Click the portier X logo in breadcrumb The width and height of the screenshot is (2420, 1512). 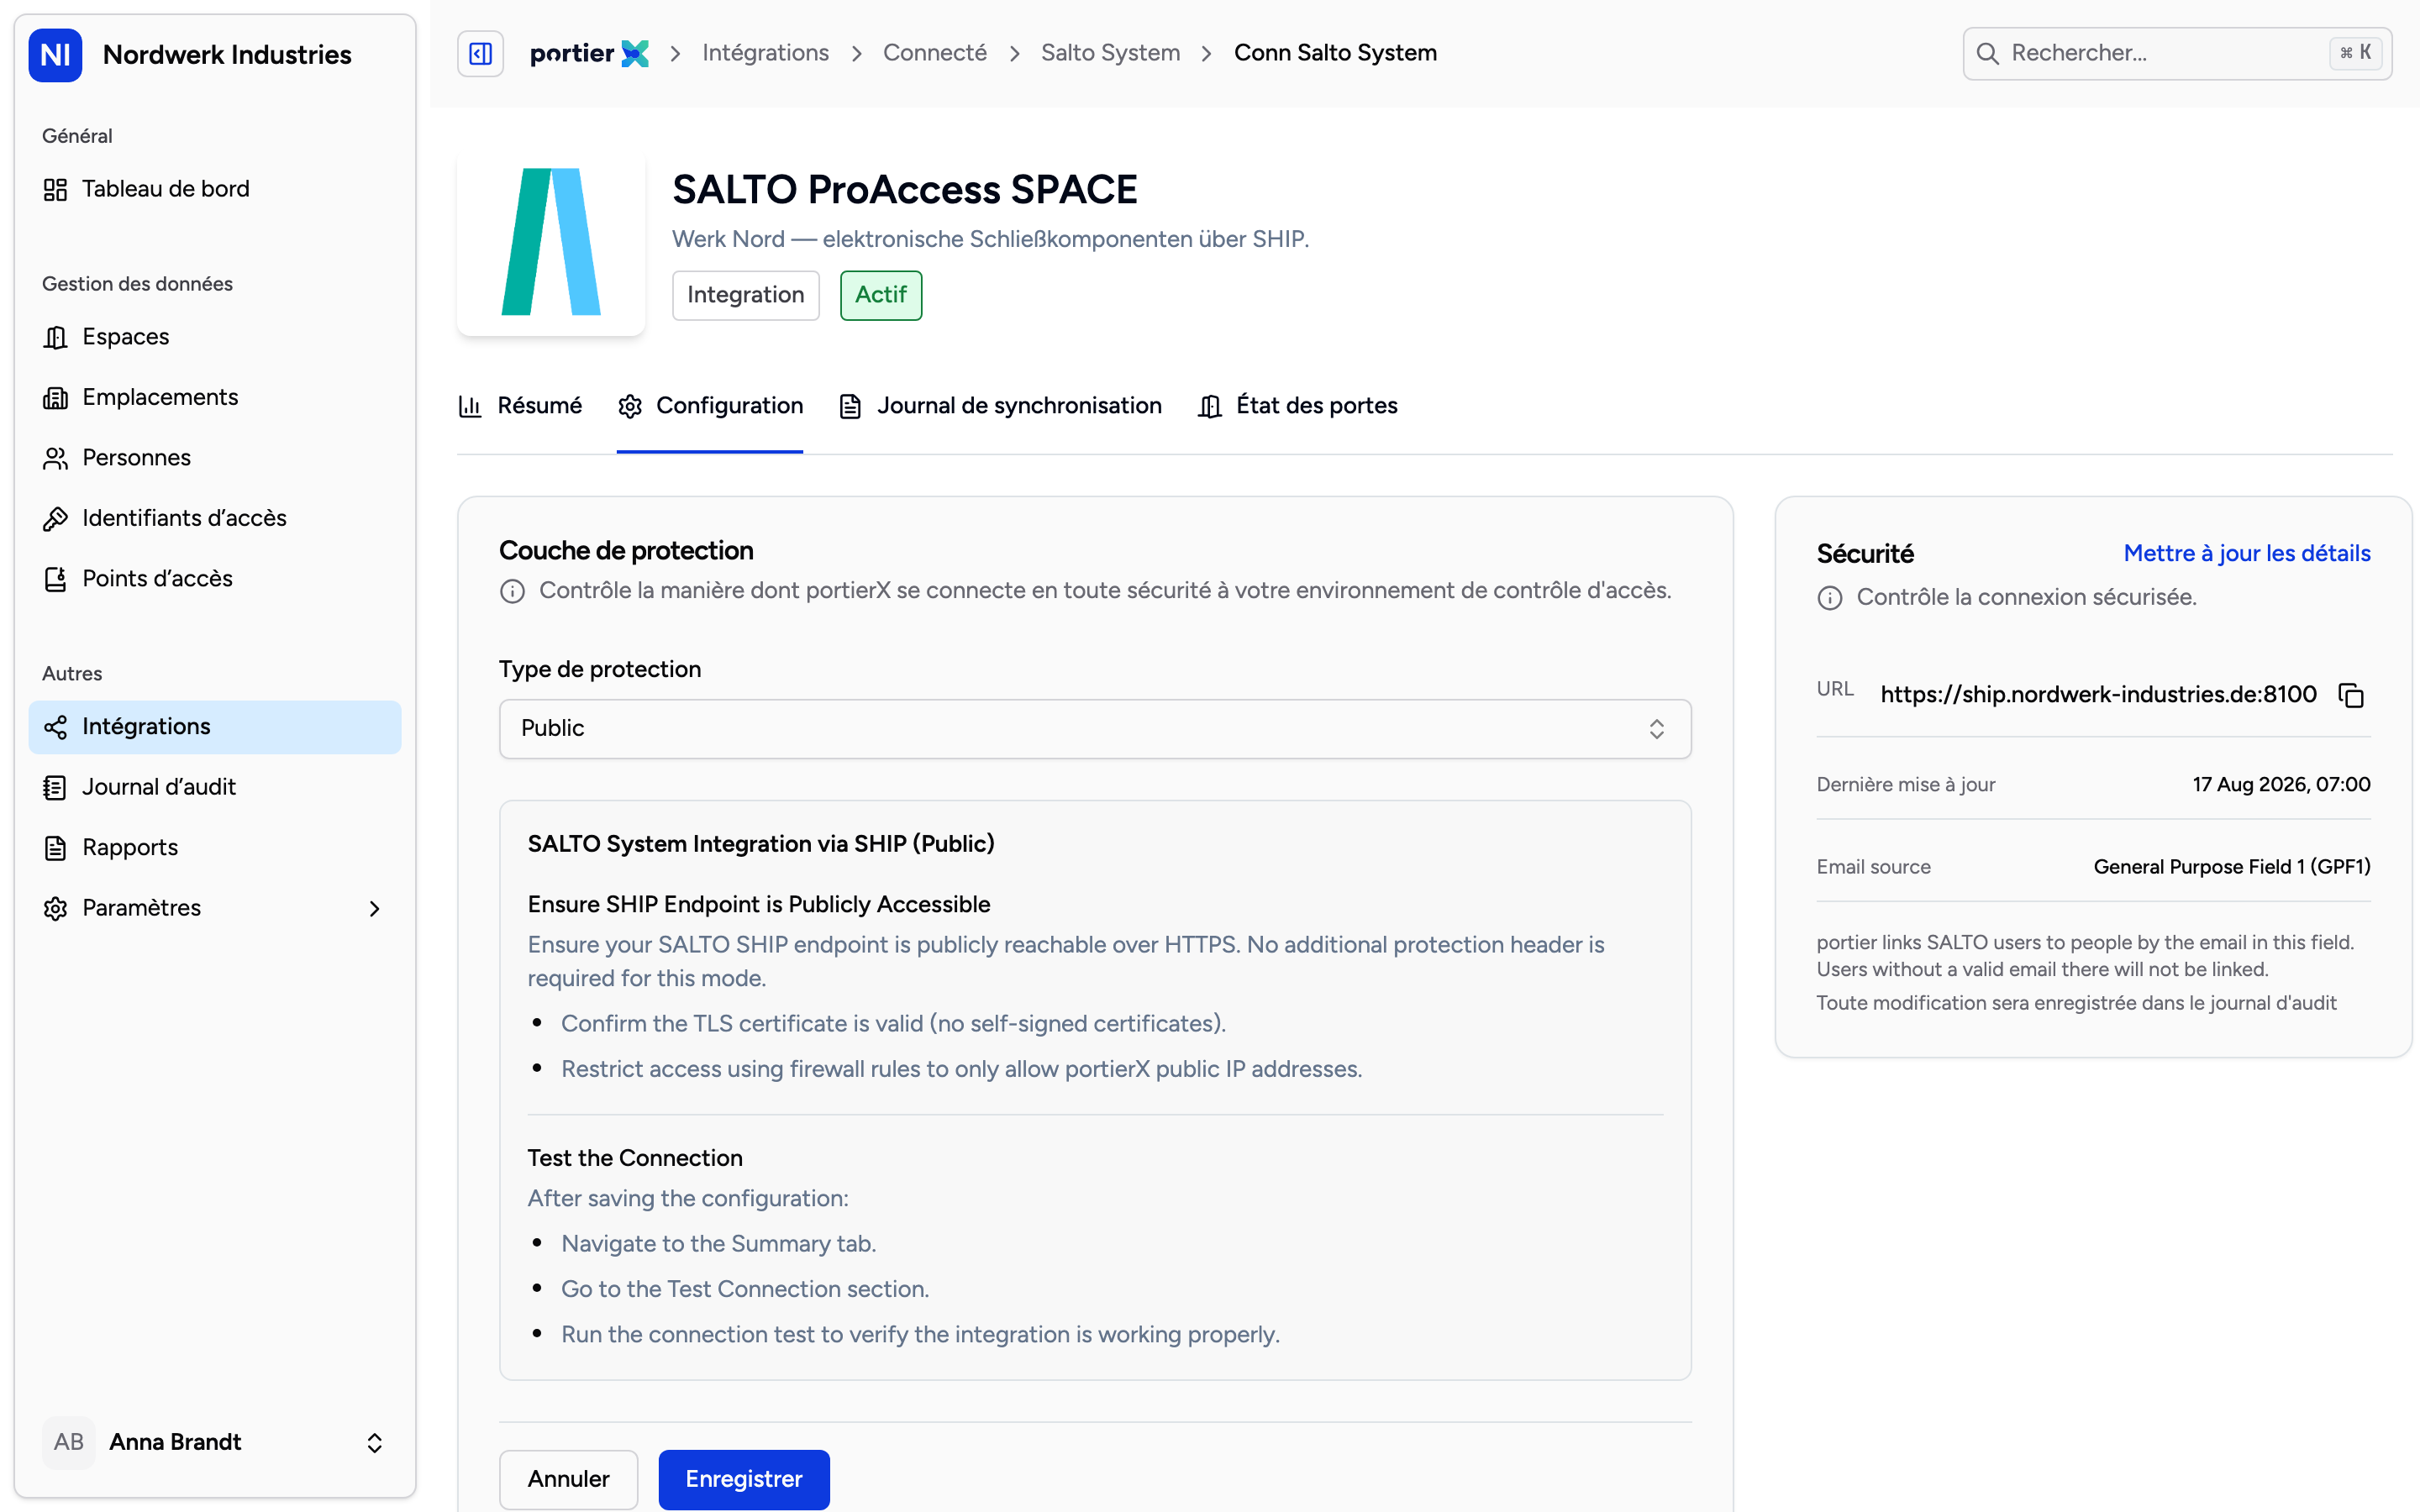click(588, 53)
